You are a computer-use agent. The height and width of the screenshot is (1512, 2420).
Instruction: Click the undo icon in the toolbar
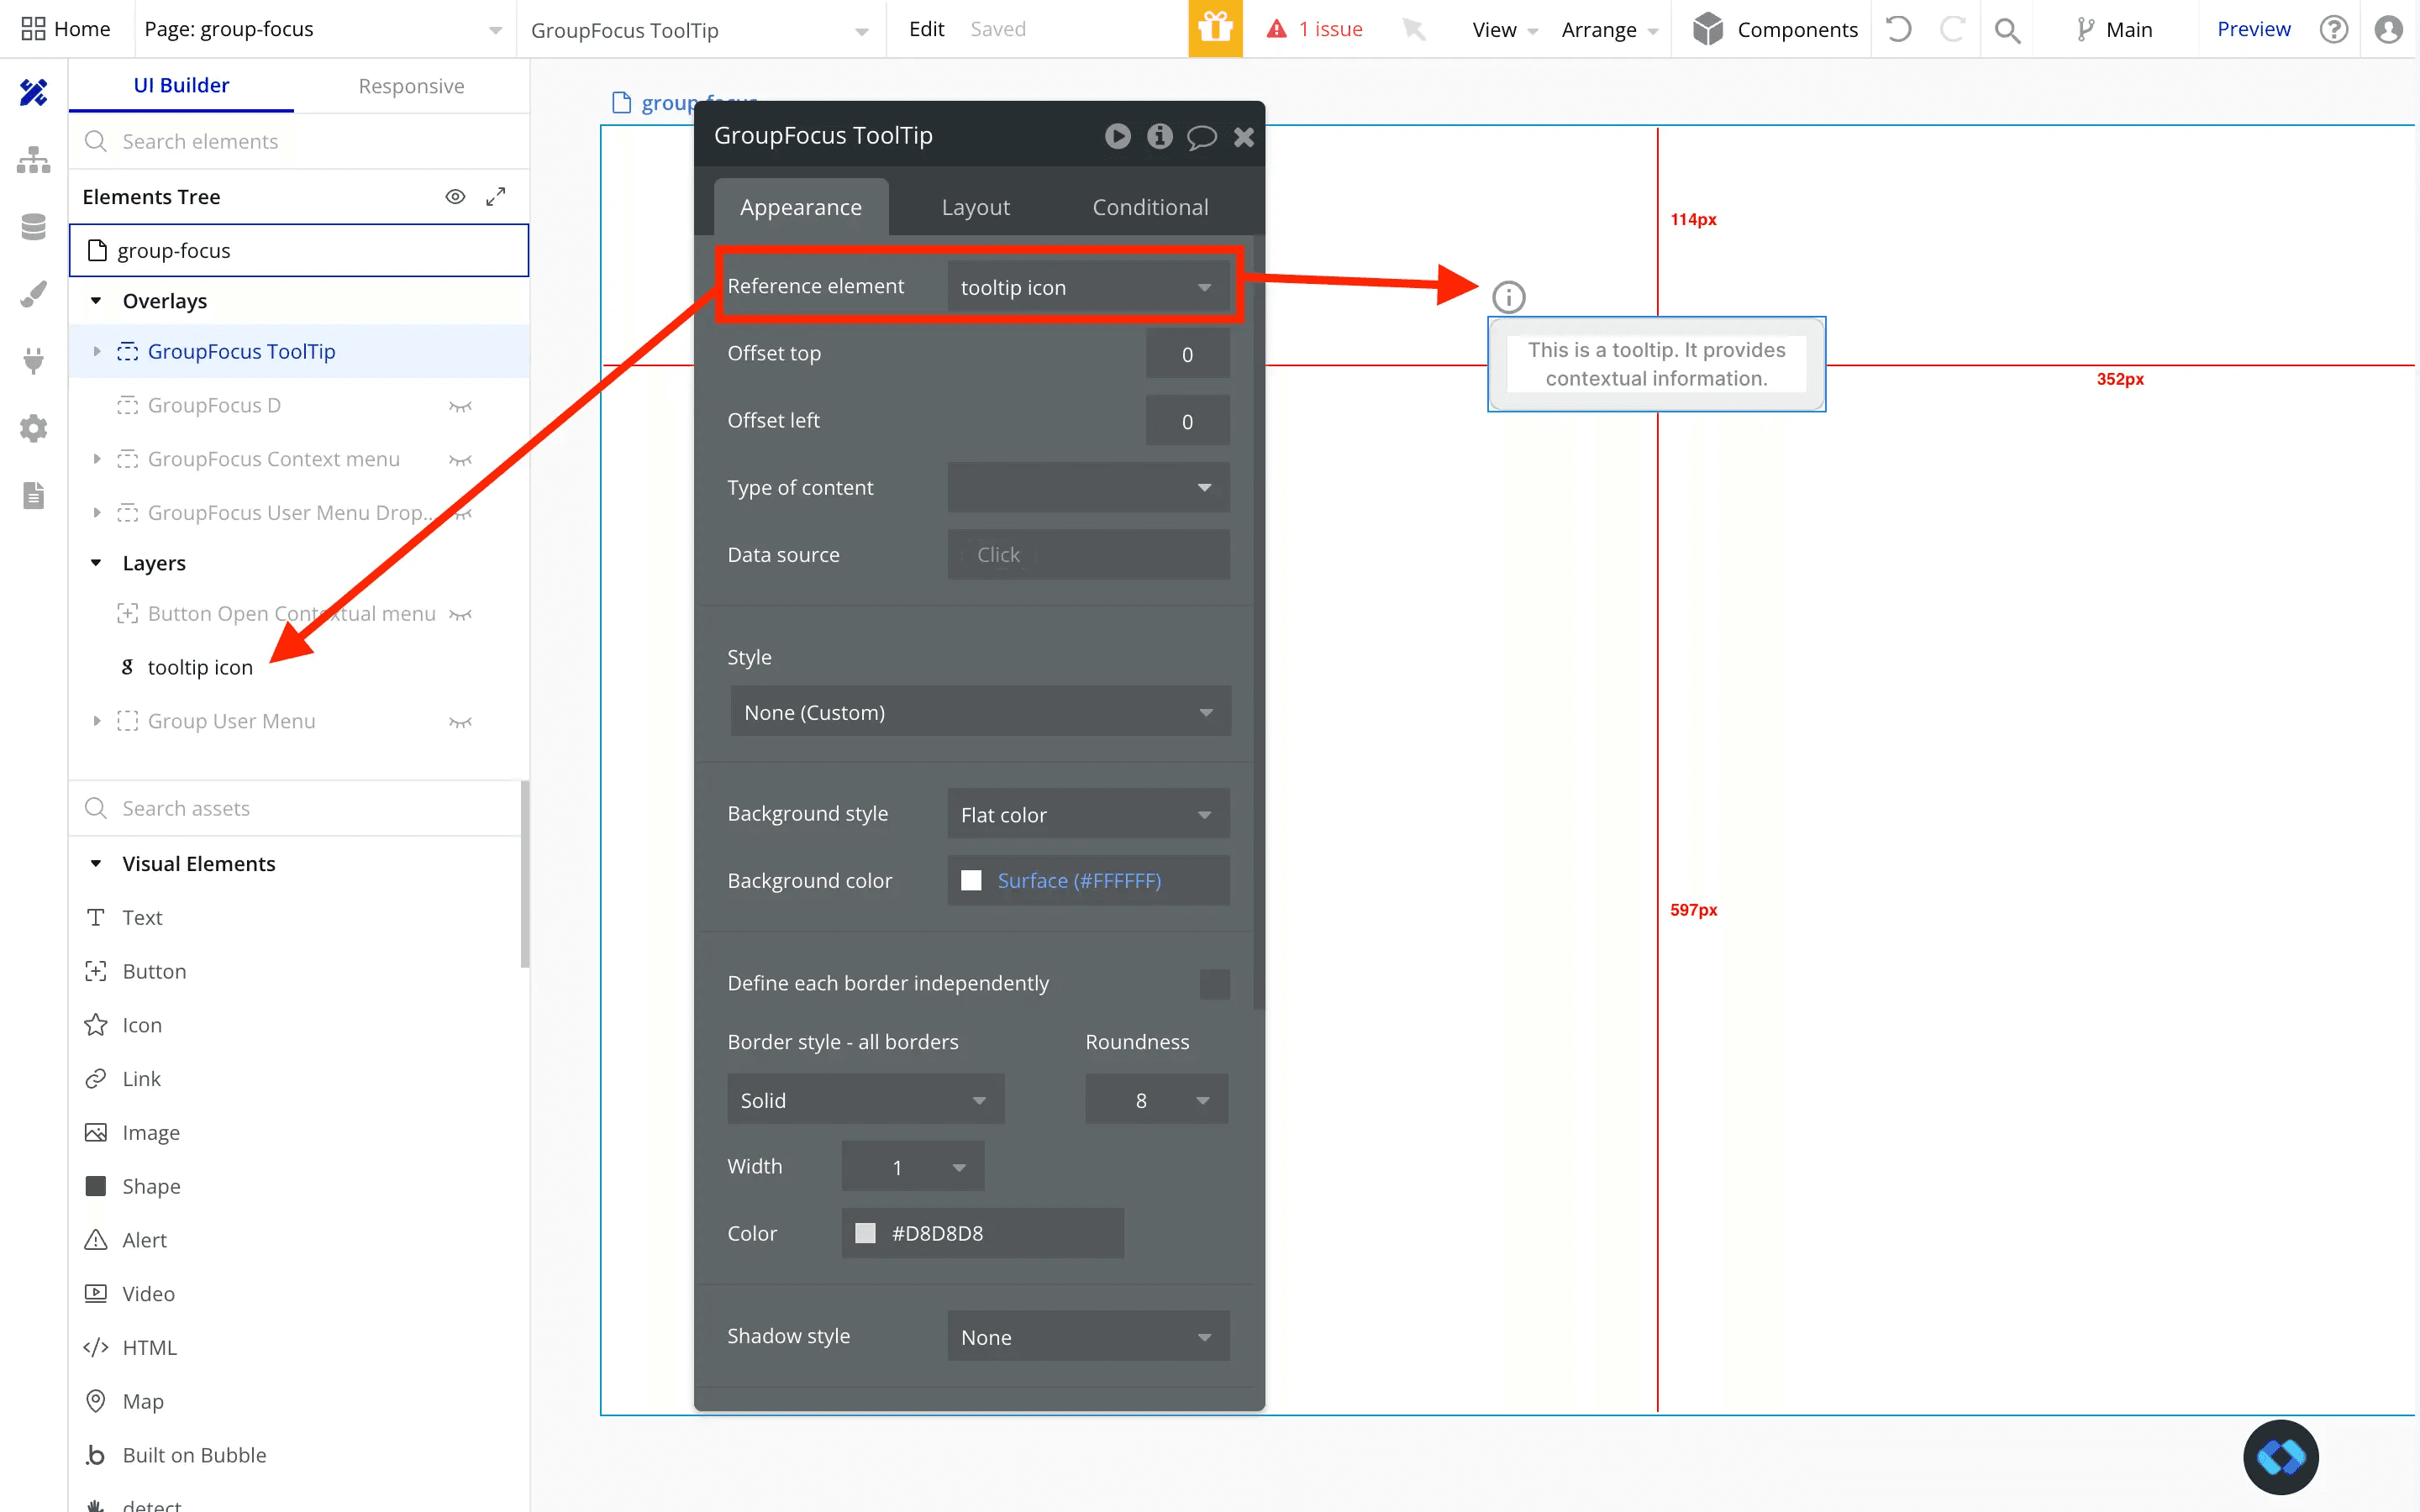tap(1898, 29)
